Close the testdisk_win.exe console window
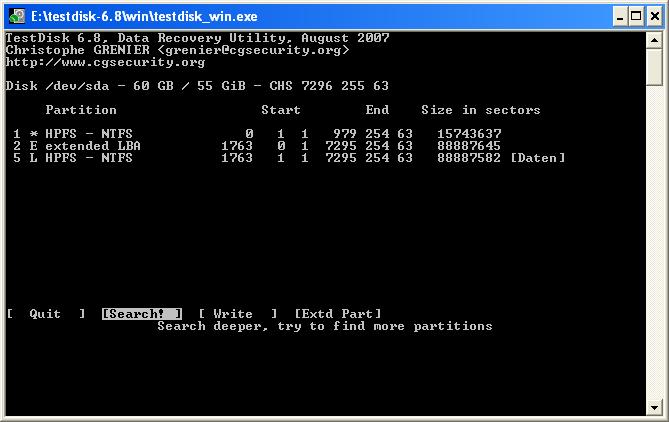 [x=655, y=16]
